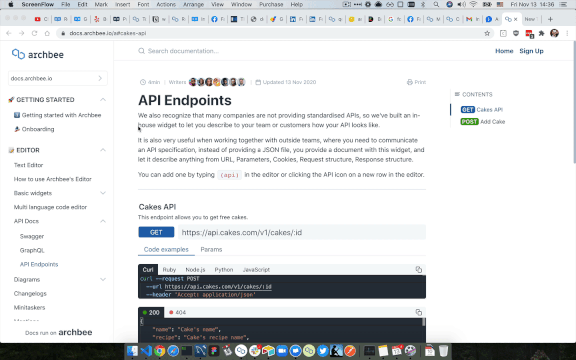Copy the Curl code example
The height and width of the screenshot is (360, 576).
point(418,270)
